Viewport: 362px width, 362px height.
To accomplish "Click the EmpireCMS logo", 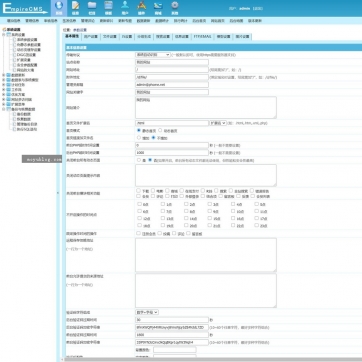I will click(25, 8).
